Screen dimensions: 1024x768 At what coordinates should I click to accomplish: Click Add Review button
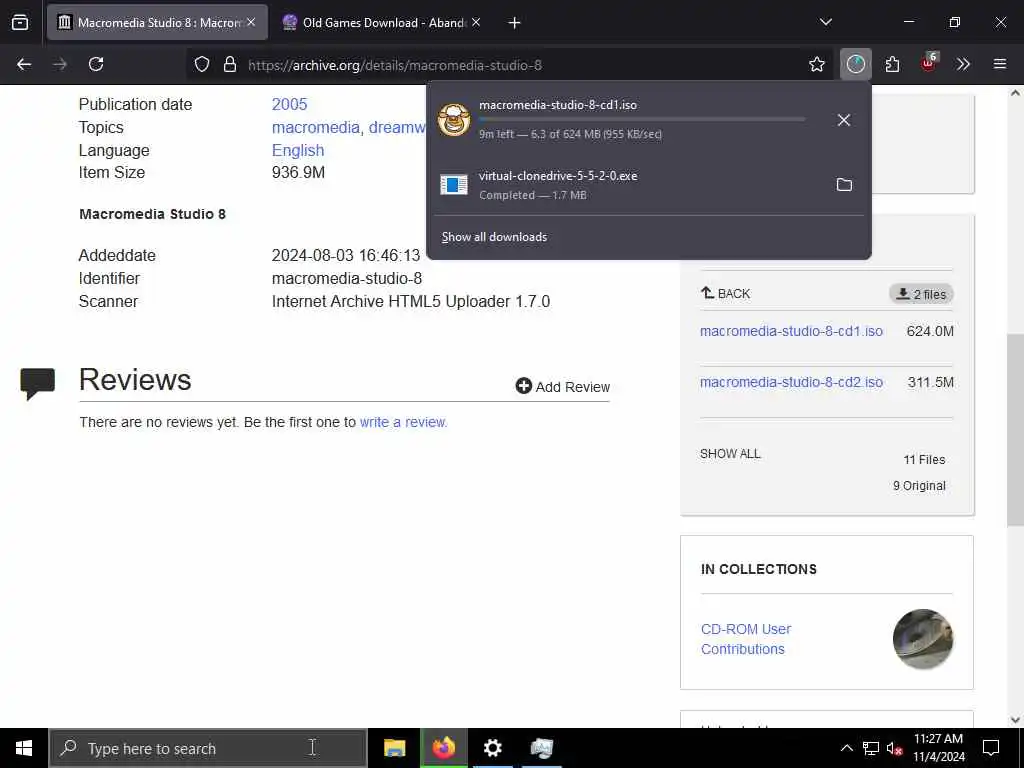tap(562, 387)
